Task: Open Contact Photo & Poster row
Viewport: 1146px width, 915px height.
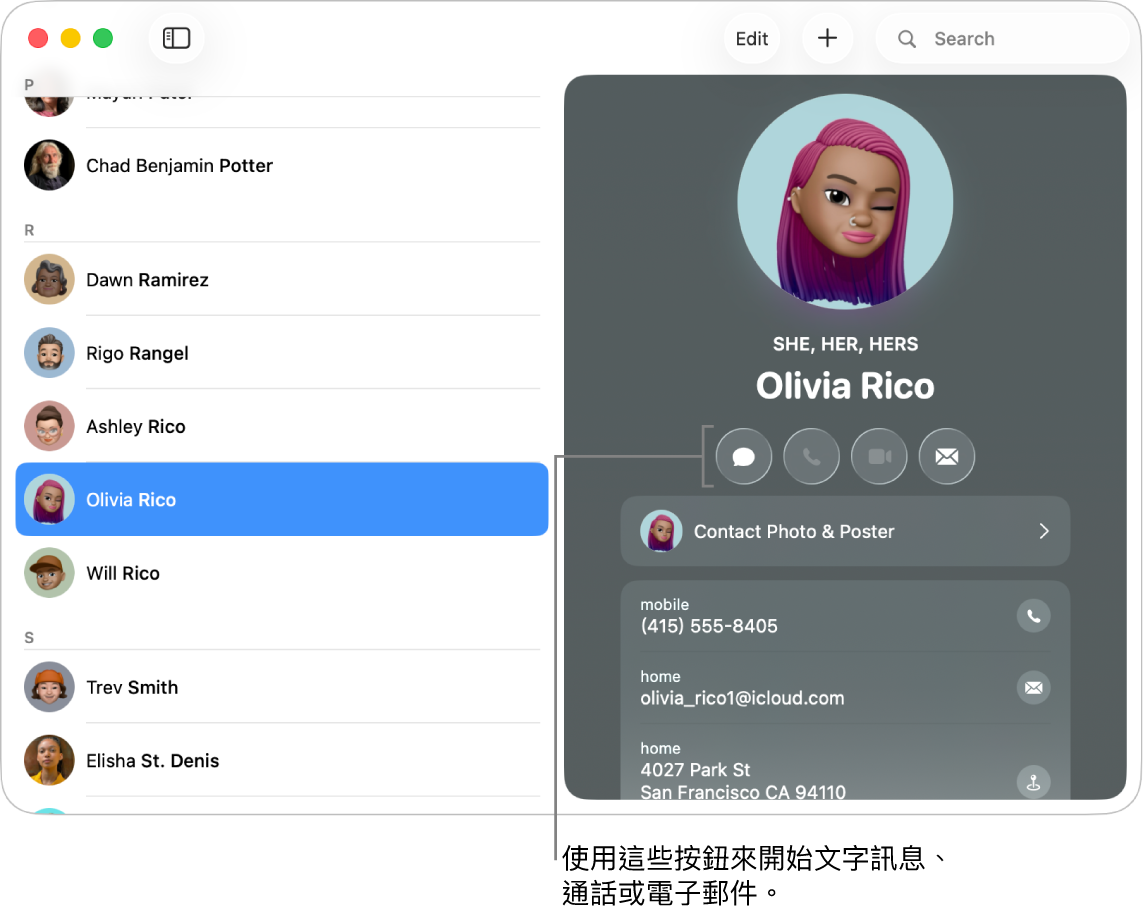Action: [x=845, y=531]
